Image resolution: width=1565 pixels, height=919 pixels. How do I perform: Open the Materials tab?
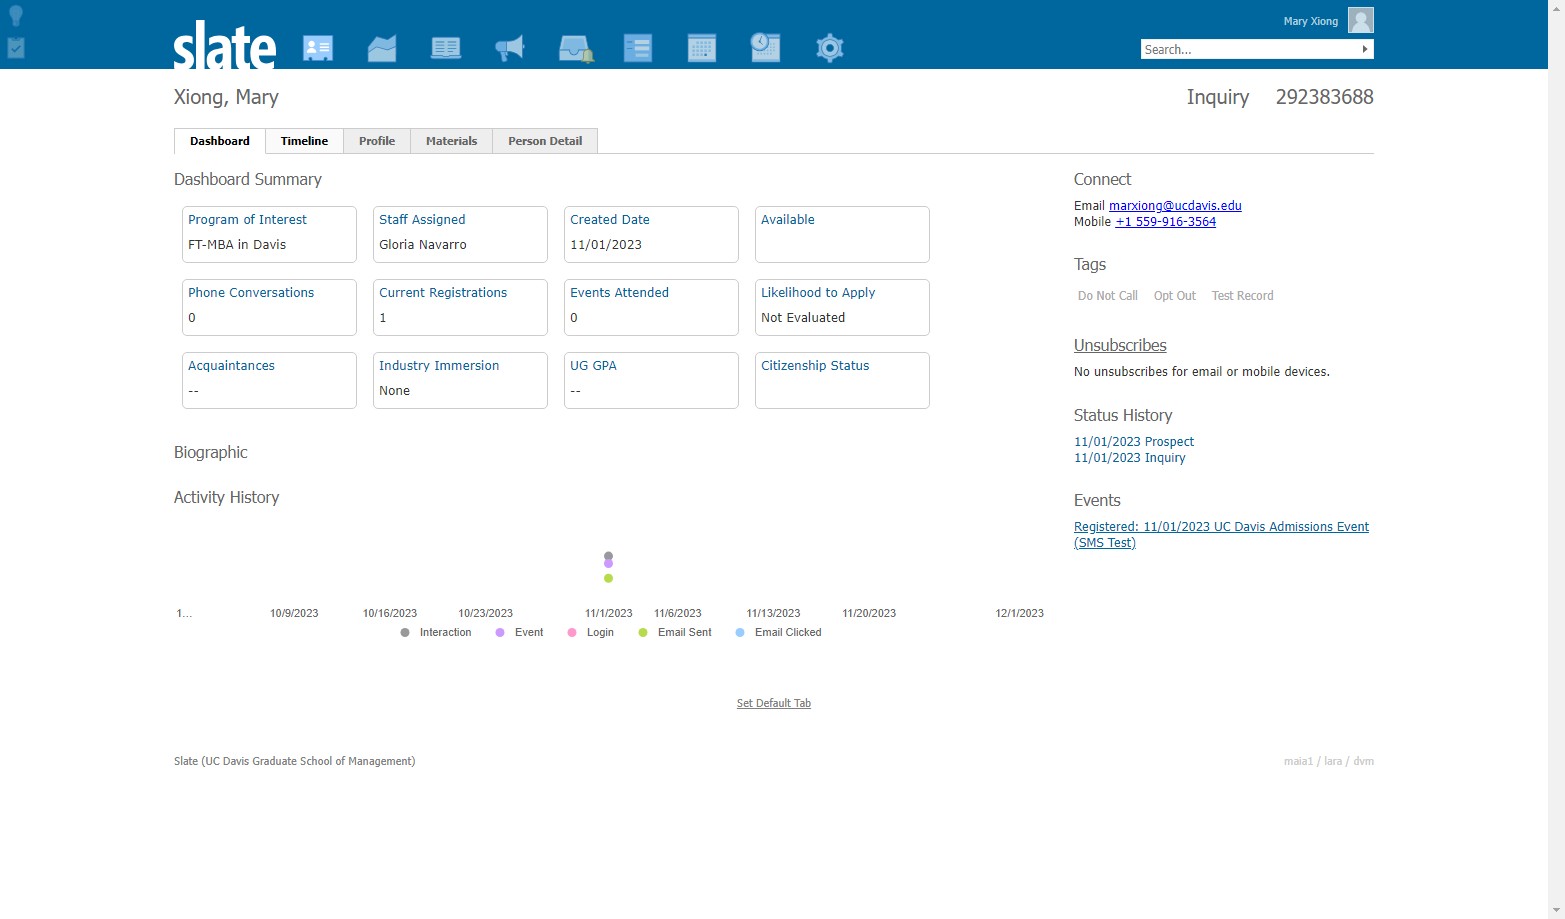[451, 141]
